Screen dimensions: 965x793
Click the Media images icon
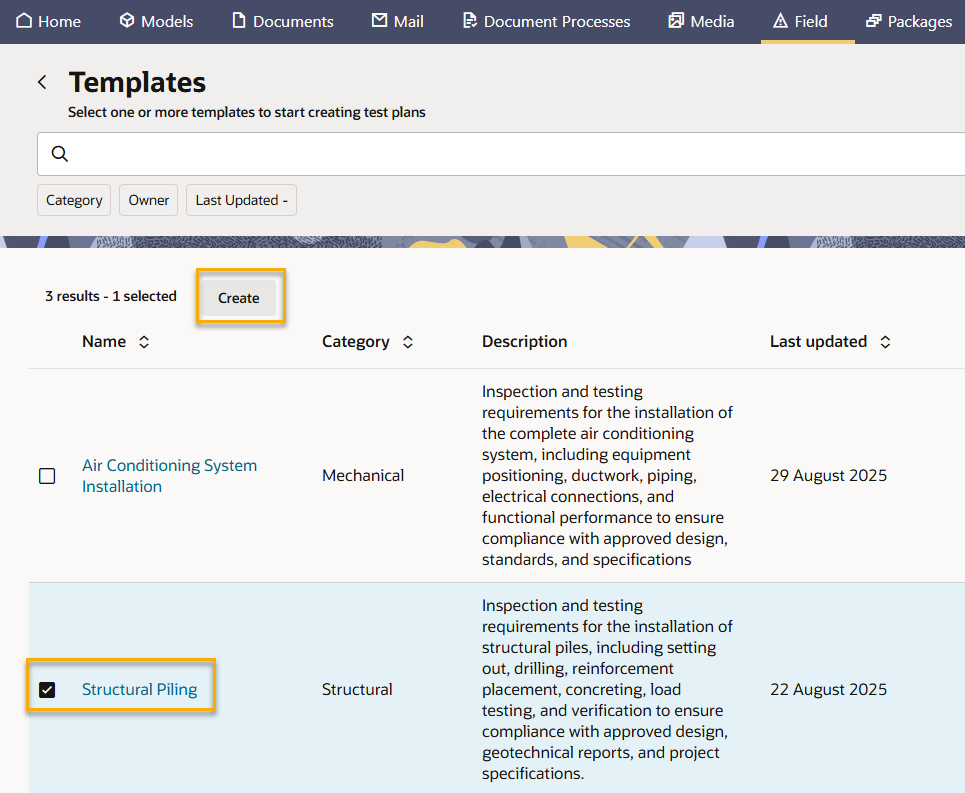[677, 21]
